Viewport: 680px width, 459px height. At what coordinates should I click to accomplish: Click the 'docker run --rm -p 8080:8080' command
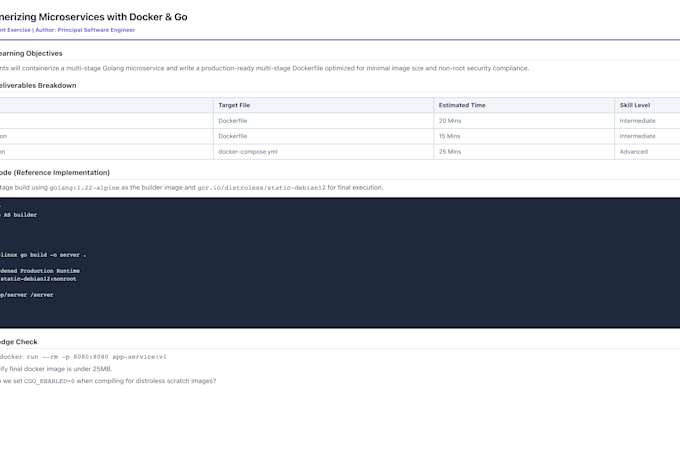[83, 357]
